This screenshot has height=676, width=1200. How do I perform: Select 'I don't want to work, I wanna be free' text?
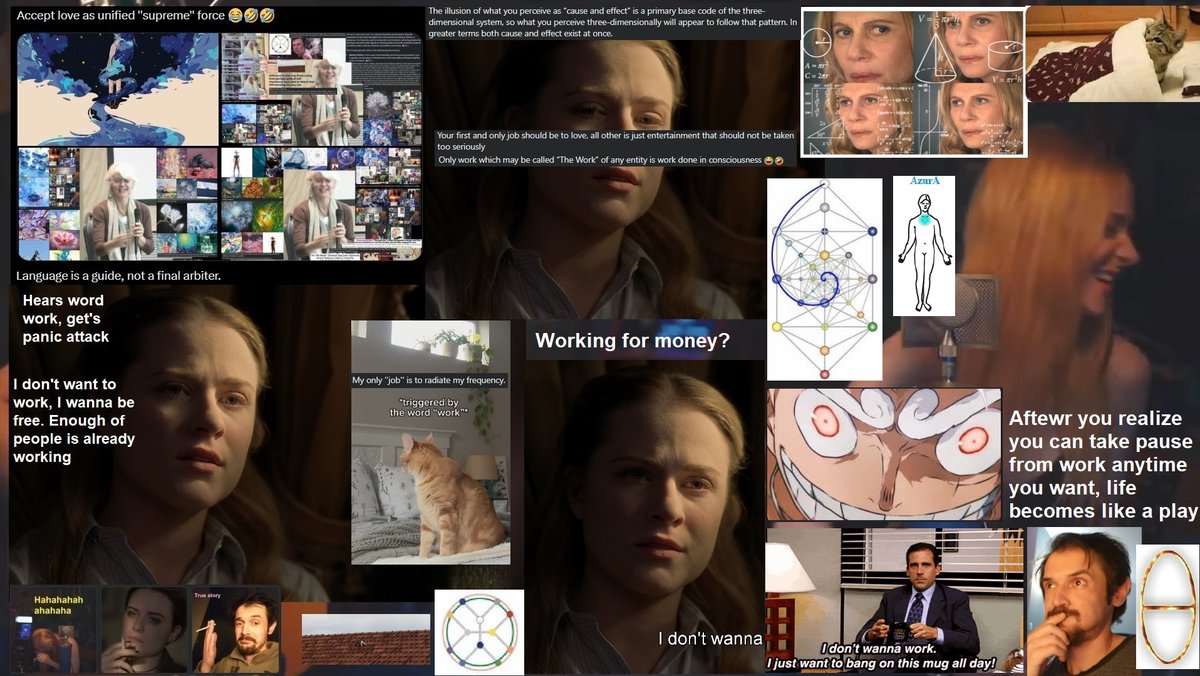coord(73,420)
